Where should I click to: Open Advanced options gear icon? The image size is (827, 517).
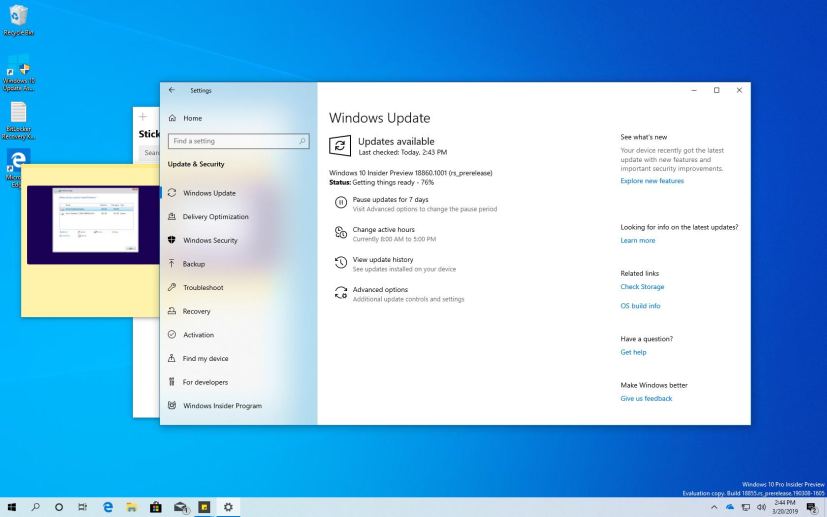[340, 293]
